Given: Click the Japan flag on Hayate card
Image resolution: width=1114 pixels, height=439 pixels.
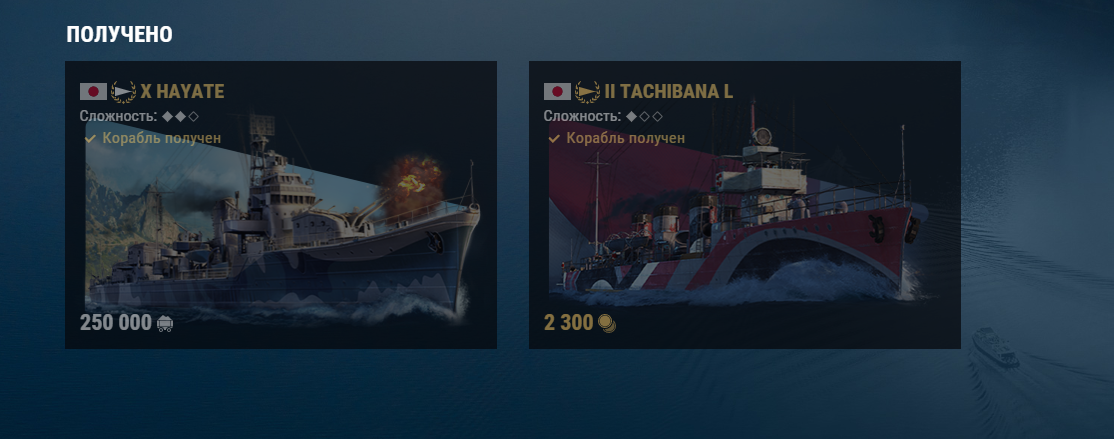Looking at the screenshot, I should (x=93, y=92).
